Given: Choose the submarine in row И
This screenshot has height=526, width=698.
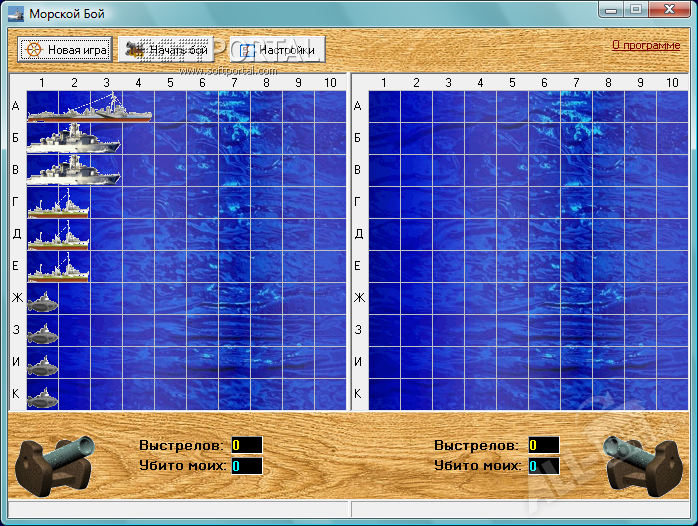Looking at the screenshot, I should click(x=42, y=364).
